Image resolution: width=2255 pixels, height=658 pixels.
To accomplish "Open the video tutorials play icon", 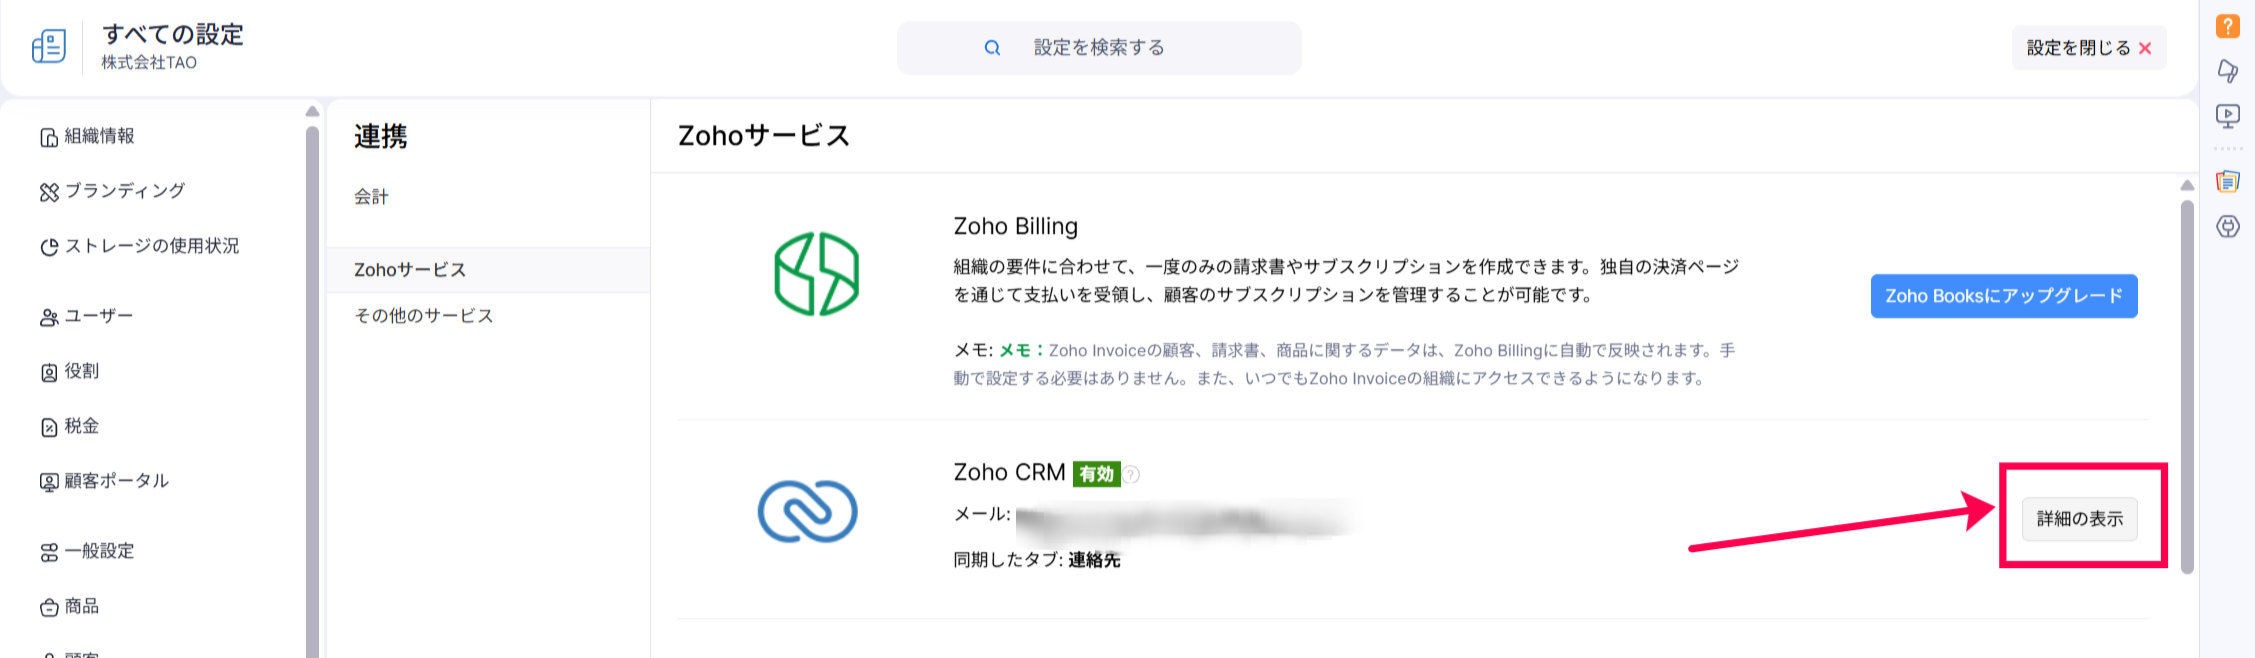I will pyautogui.click(x=2228, y=116).
